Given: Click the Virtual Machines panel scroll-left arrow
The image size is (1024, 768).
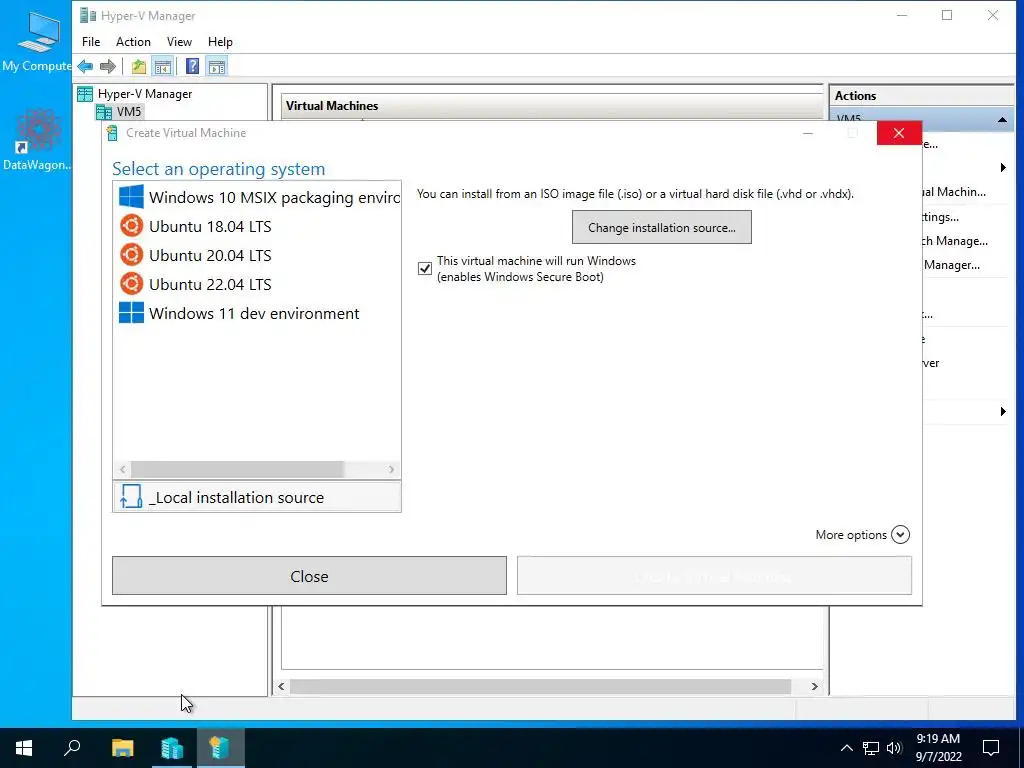Looking at the screenshot, I should 281,686.
